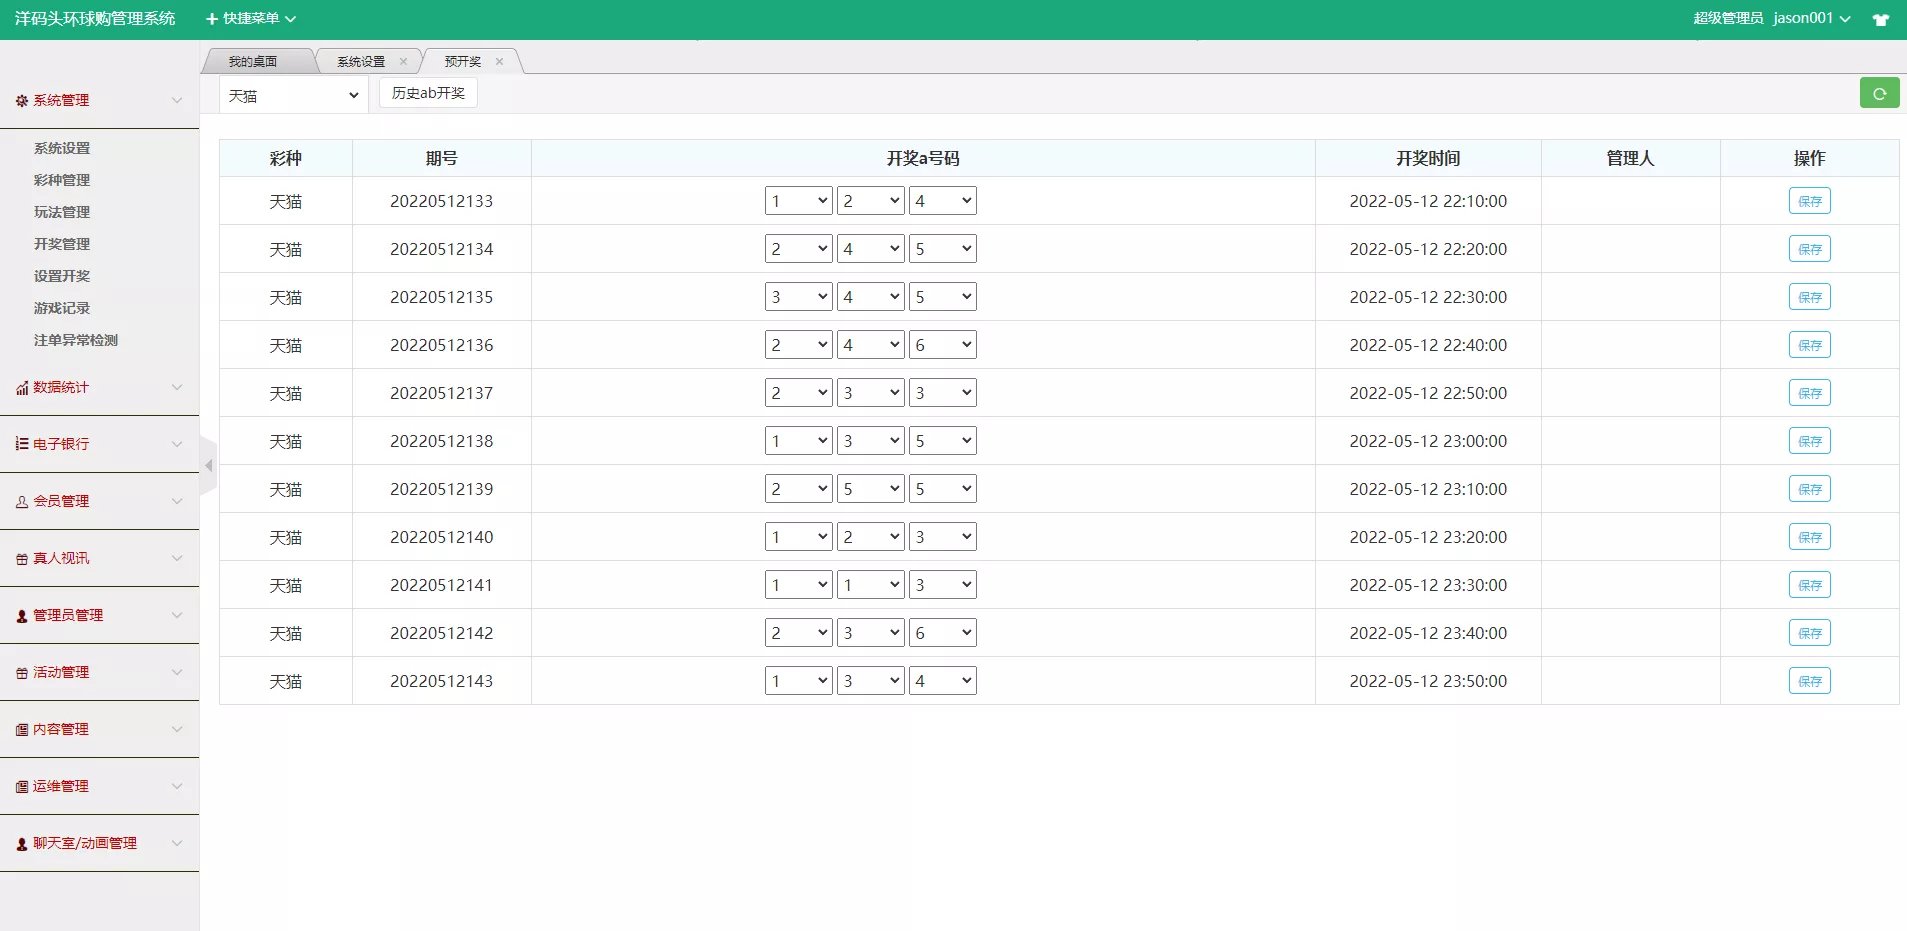Switch to the 我的桌面 tab
This screenshot has width=1907, height=931.
coord(253,62)
